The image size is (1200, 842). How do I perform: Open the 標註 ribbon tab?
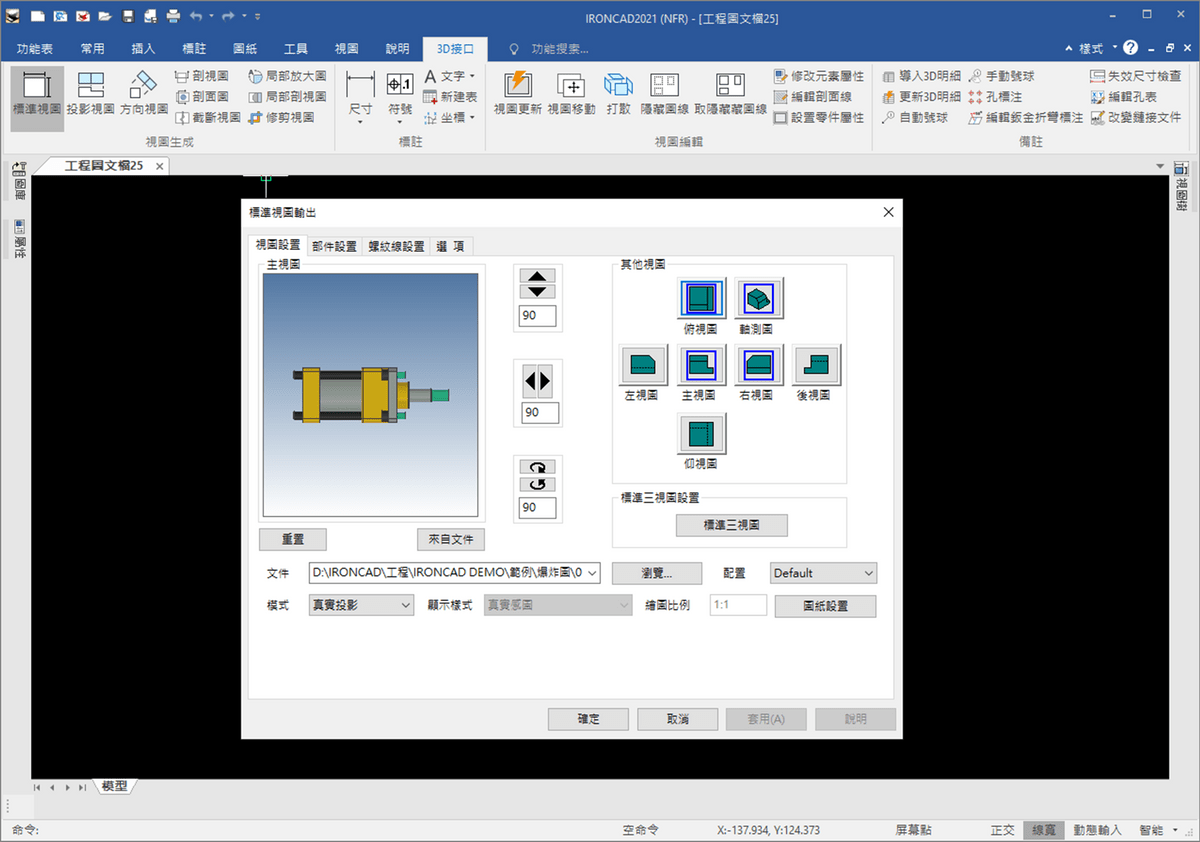tap(195, 48)
